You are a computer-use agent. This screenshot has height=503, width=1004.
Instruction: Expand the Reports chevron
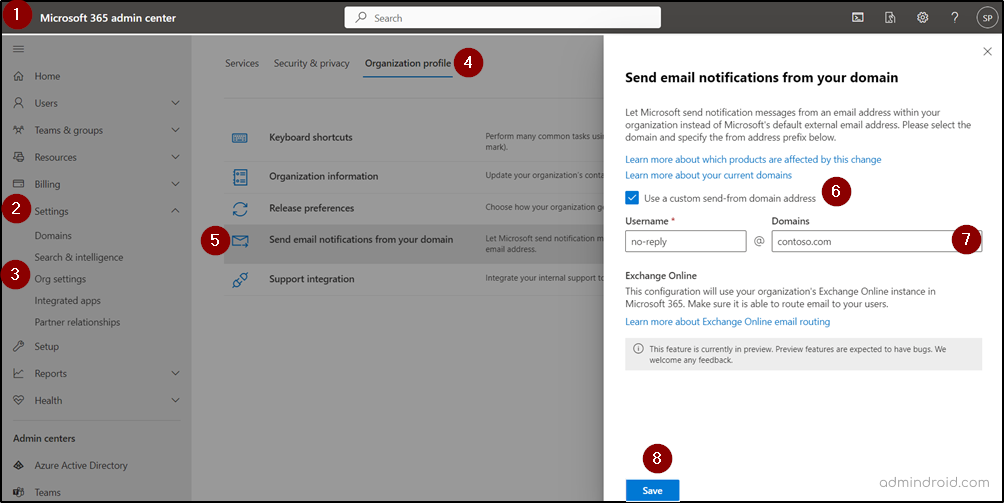(x=175, y=373)
